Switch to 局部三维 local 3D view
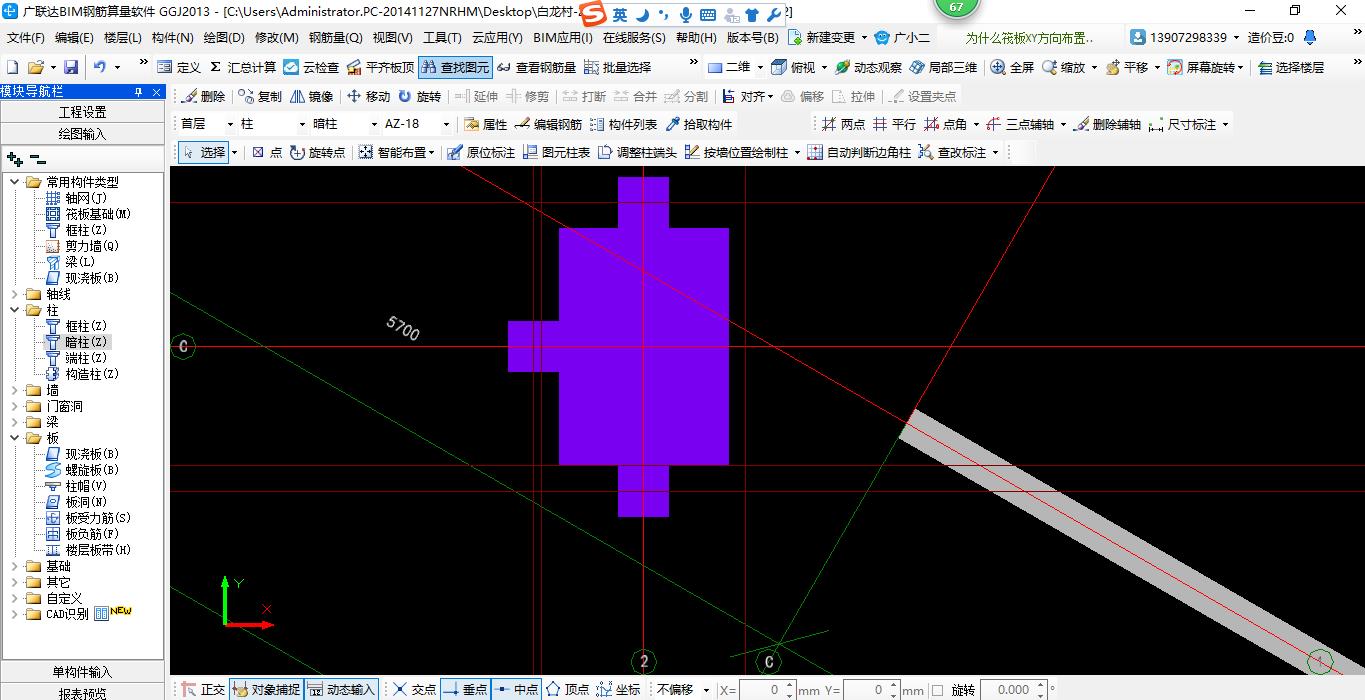 (x=943, y=67)
